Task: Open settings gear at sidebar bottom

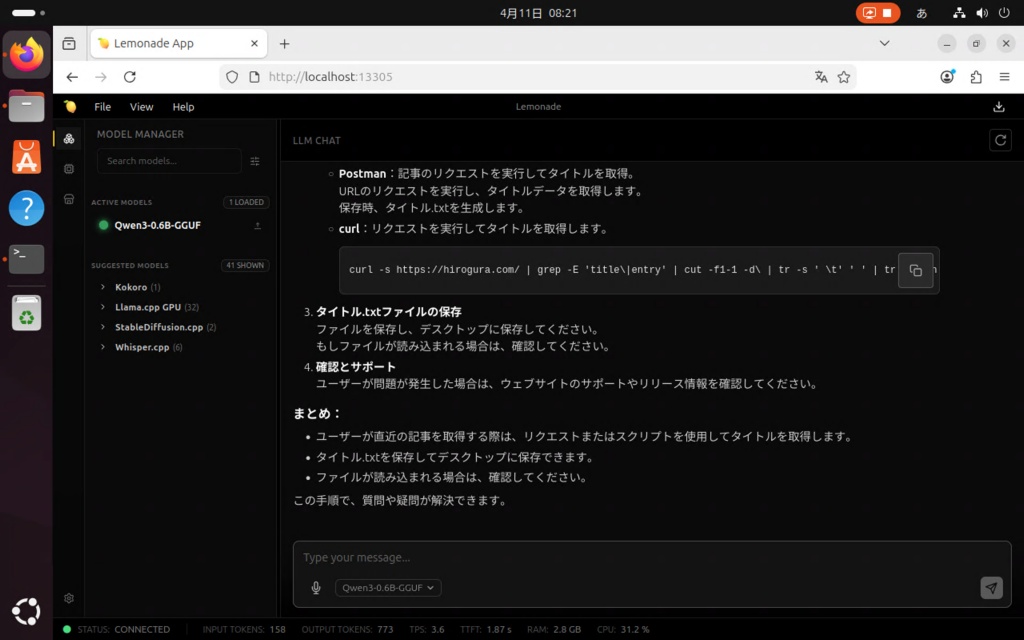Action: tap(69, 598)
